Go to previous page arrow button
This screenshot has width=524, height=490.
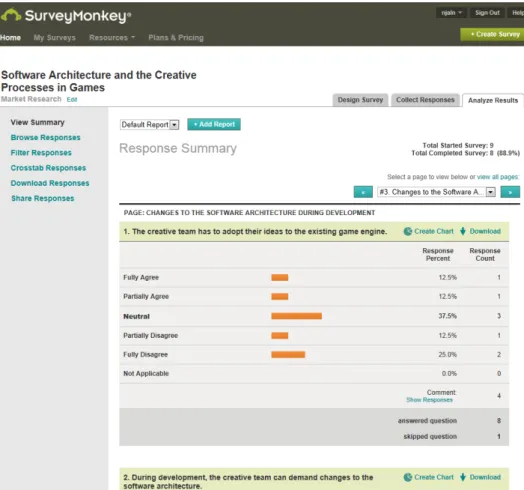[363, 192]
